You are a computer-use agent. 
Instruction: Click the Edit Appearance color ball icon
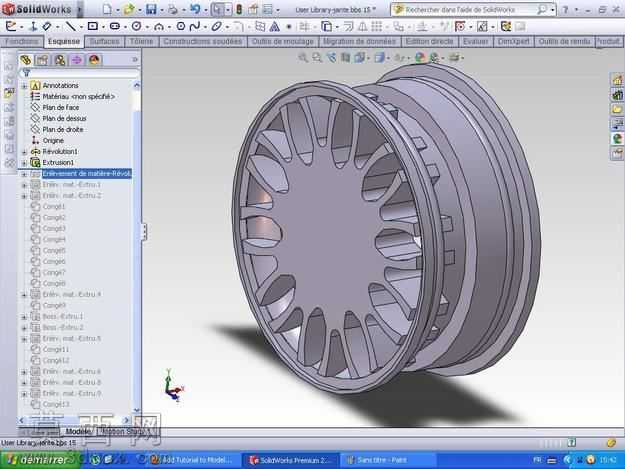(420, 58)
